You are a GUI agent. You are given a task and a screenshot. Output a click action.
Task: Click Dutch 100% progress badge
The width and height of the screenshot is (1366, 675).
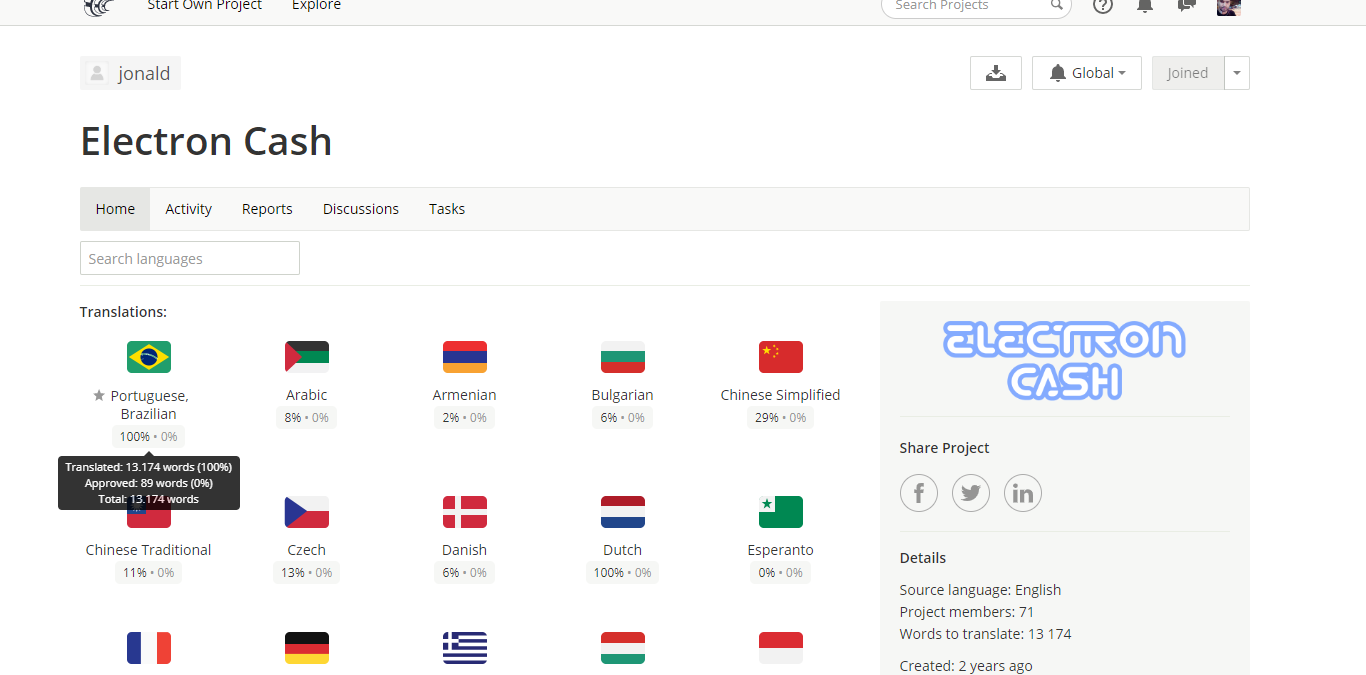(x=623, y=573)
